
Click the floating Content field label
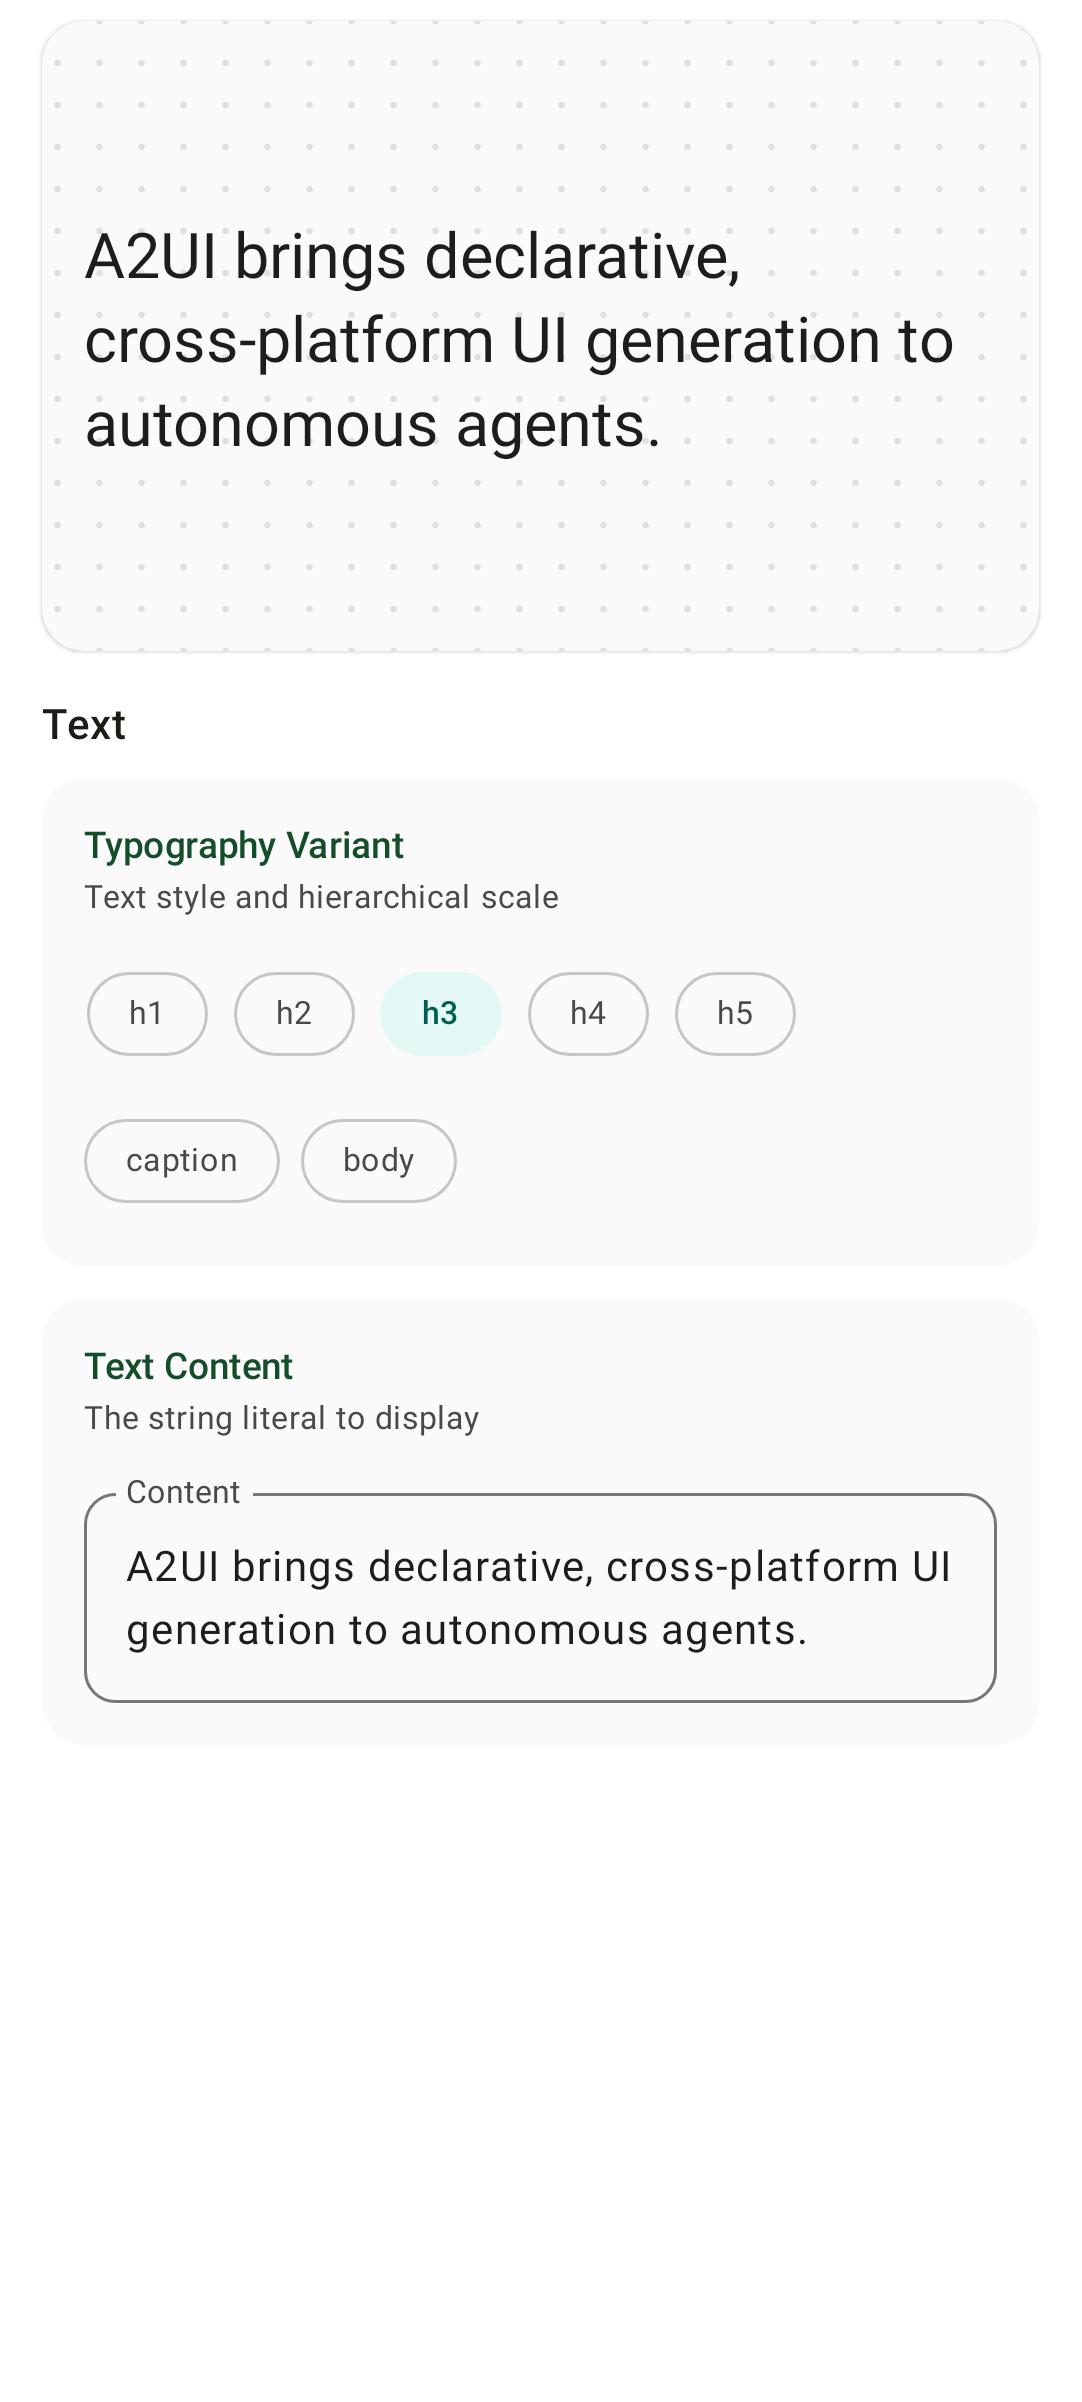tap(183, 1492)
